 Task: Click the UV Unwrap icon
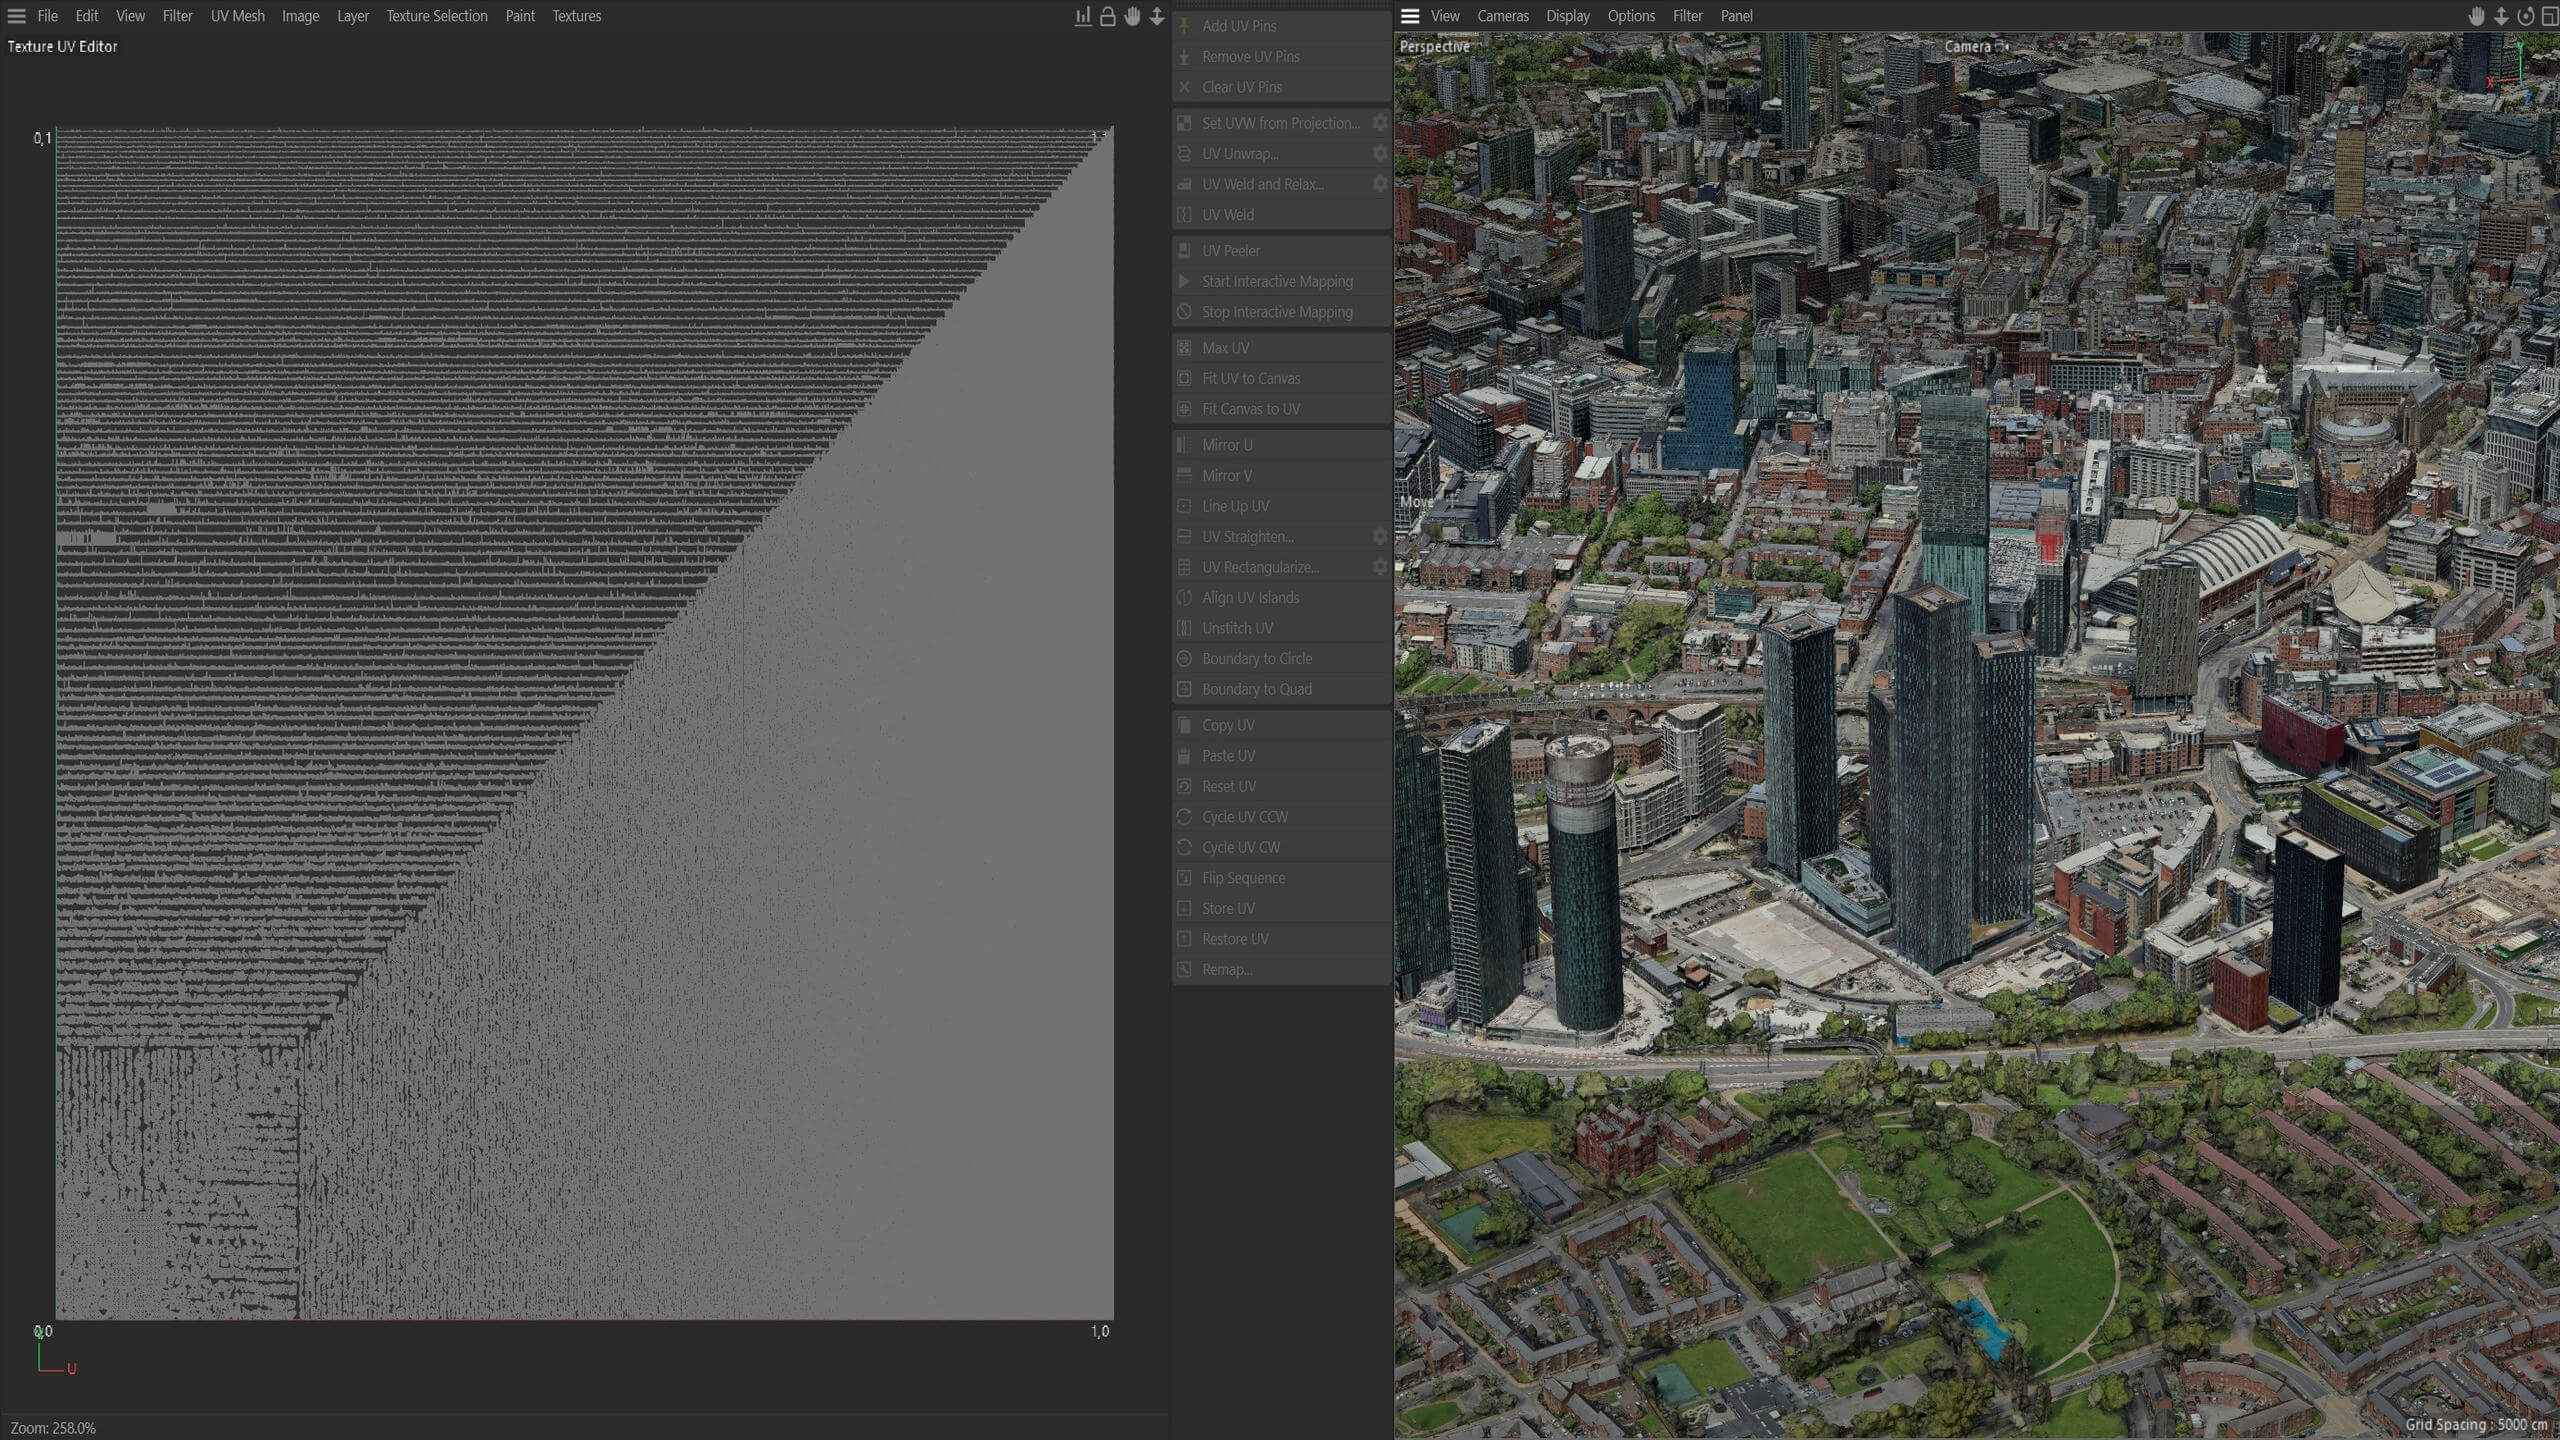coord(1184,154)
